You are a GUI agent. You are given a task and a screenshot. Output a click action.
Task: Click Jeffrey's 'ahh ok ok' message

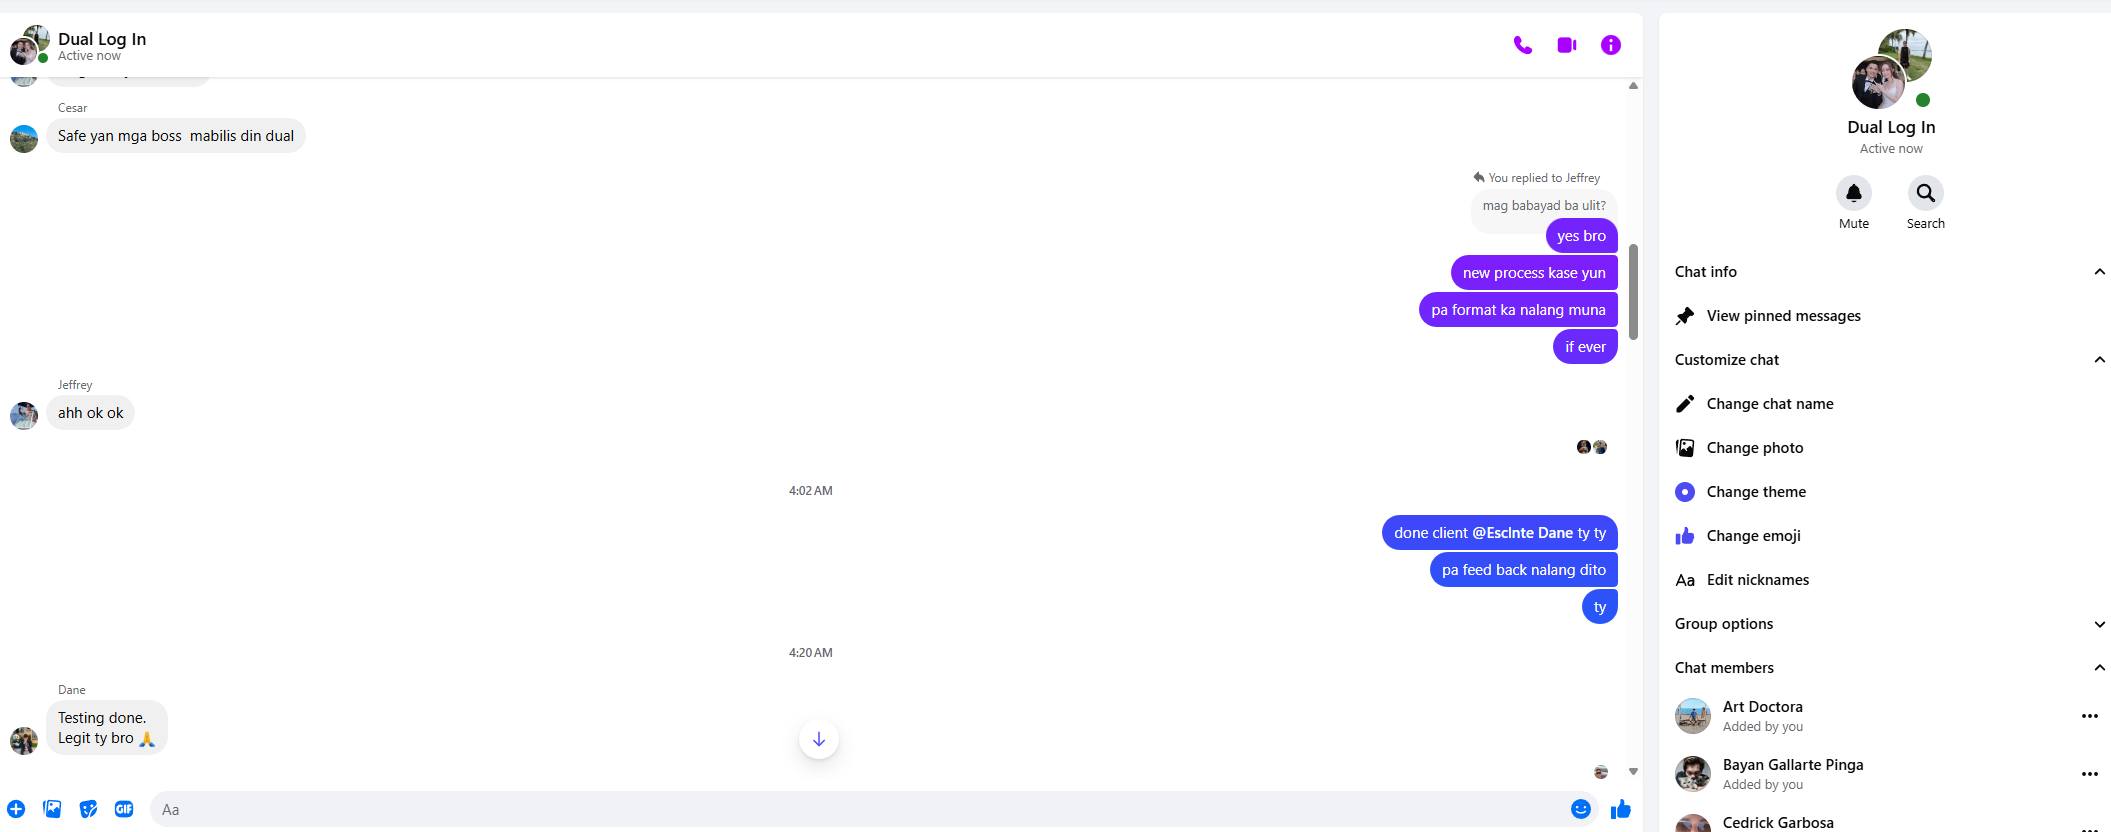pos(90,413)
